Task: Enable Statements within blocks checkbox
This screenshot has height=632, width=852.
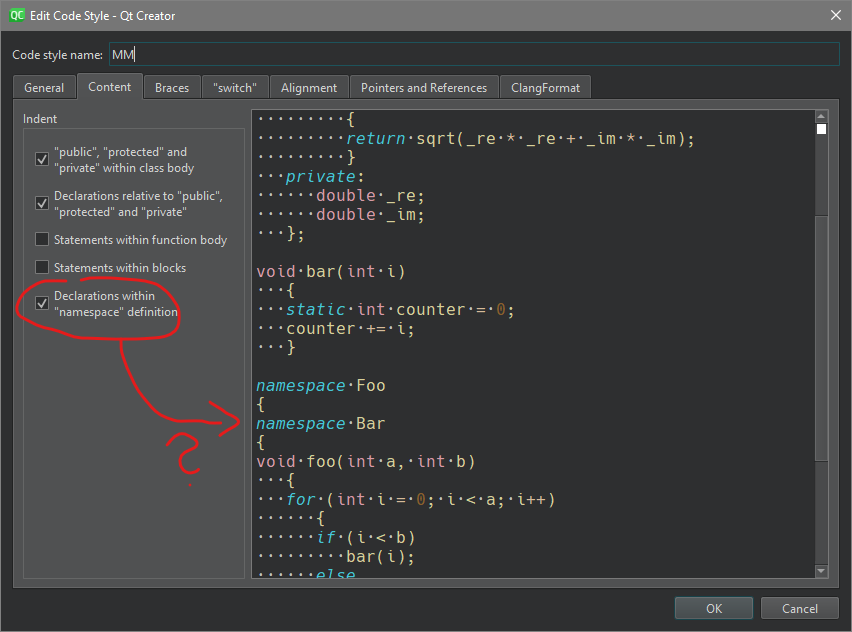Action: click(42, 267)
